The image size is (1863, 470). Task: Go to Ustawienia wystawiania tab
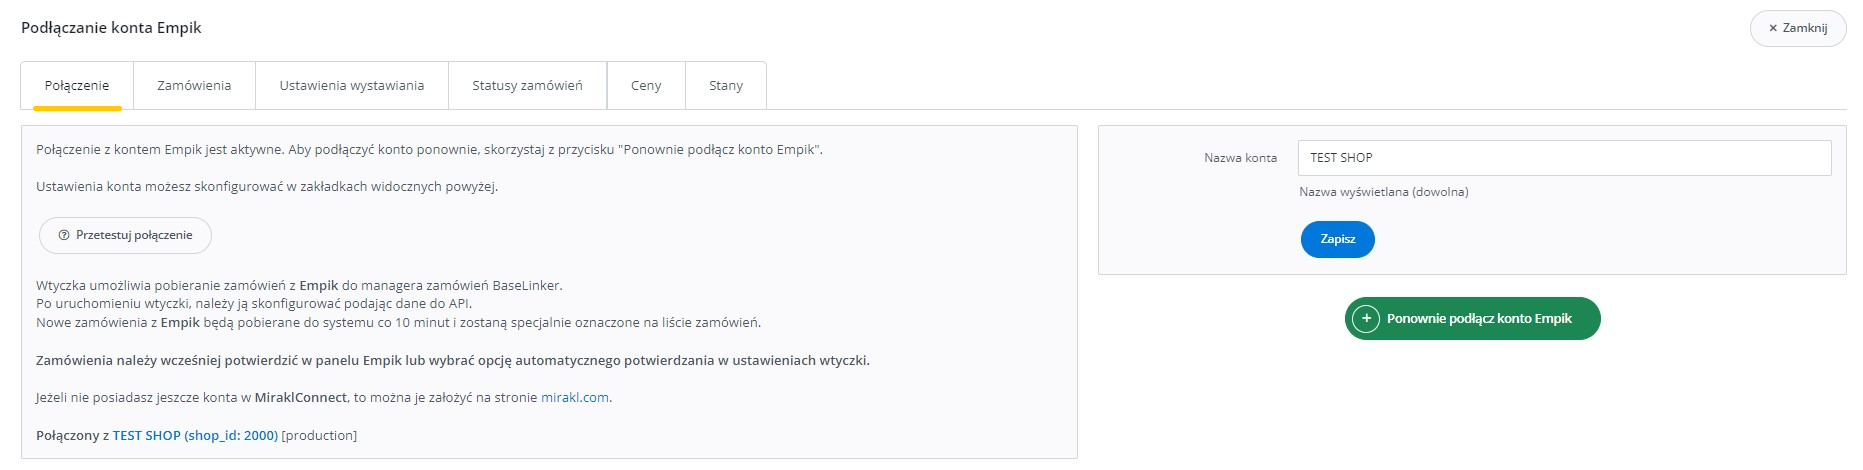352,86
